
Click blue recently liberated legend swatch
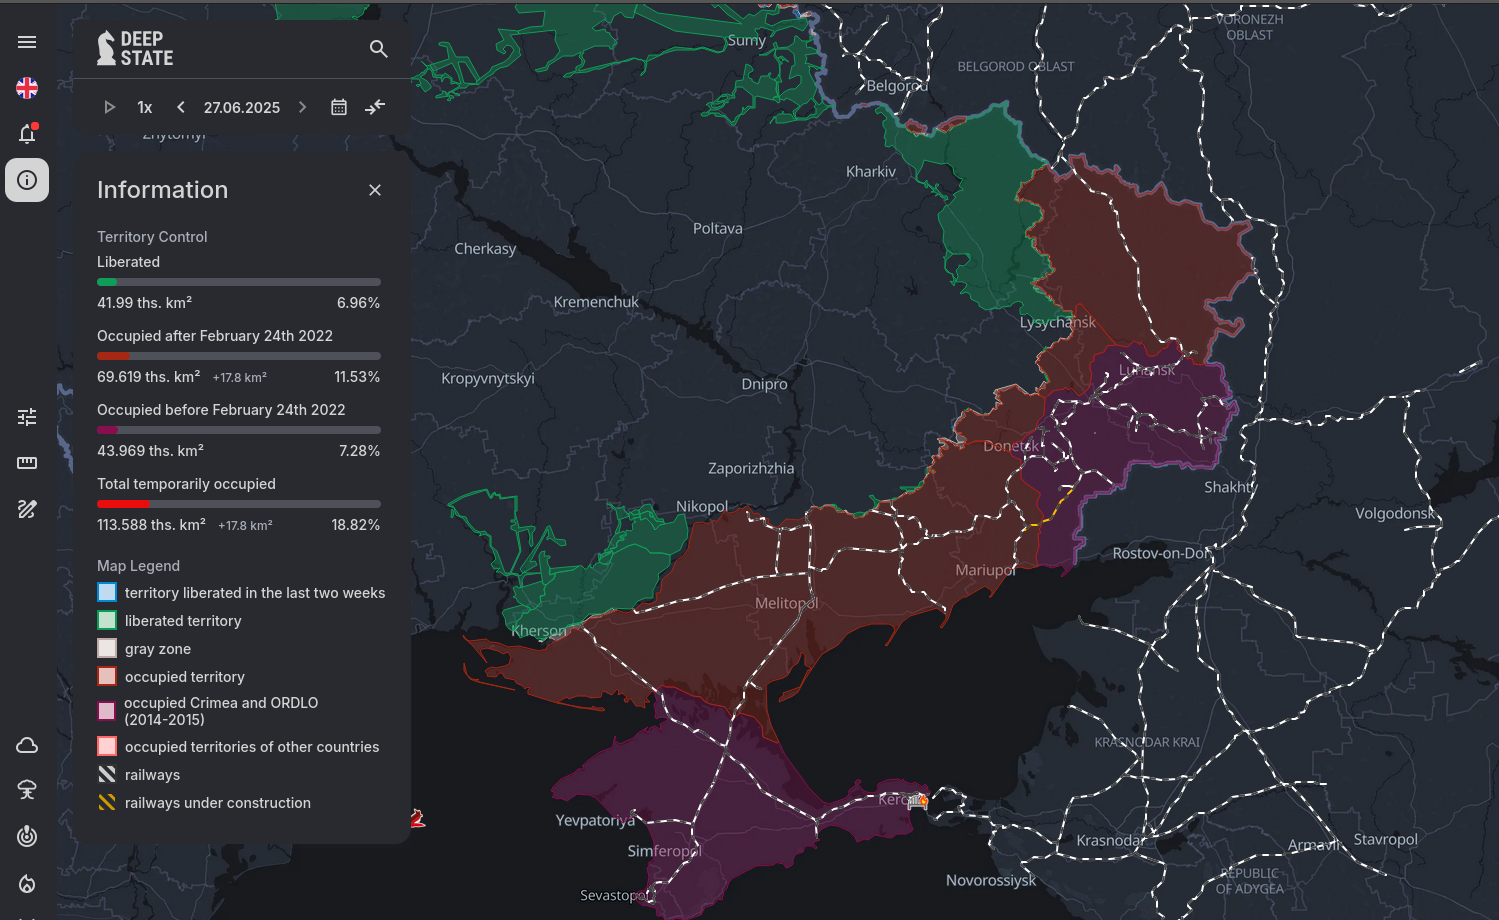coord(107,592)
